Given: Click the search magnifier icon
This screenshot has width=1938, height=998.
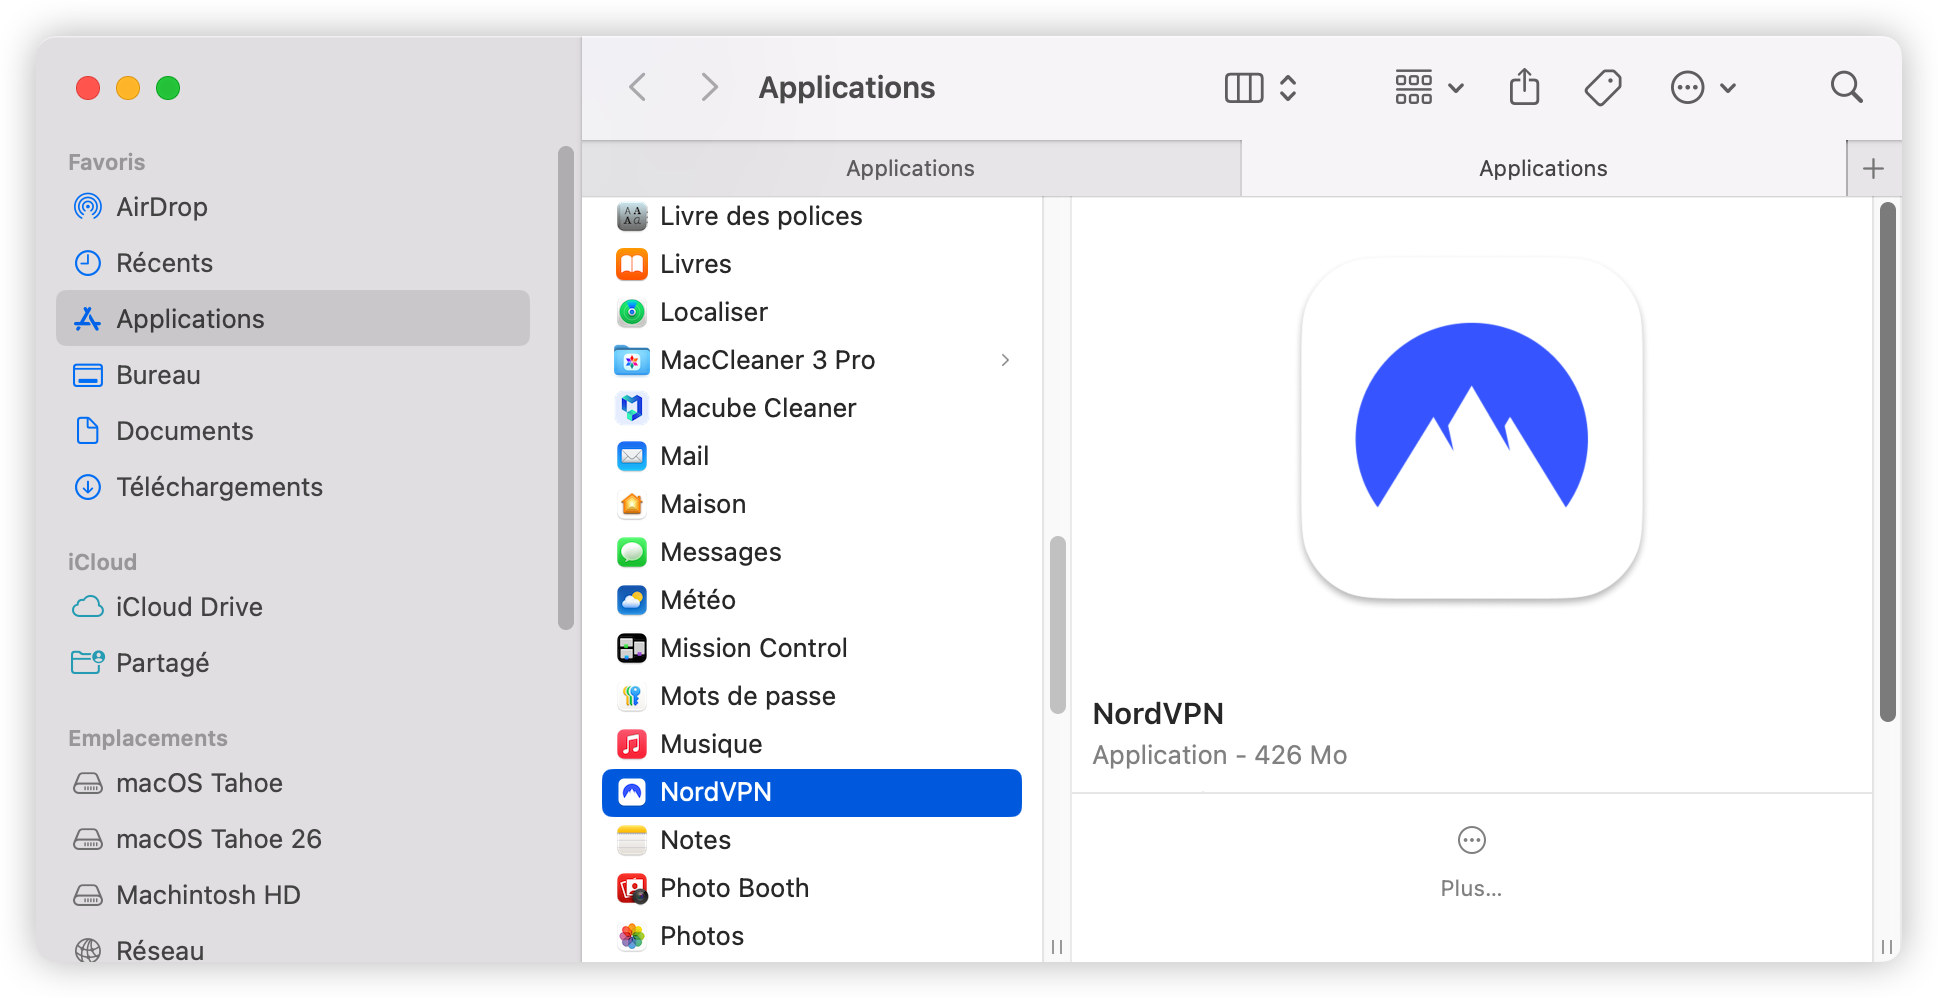Looking at the screenshot, I should (1846, 88).
